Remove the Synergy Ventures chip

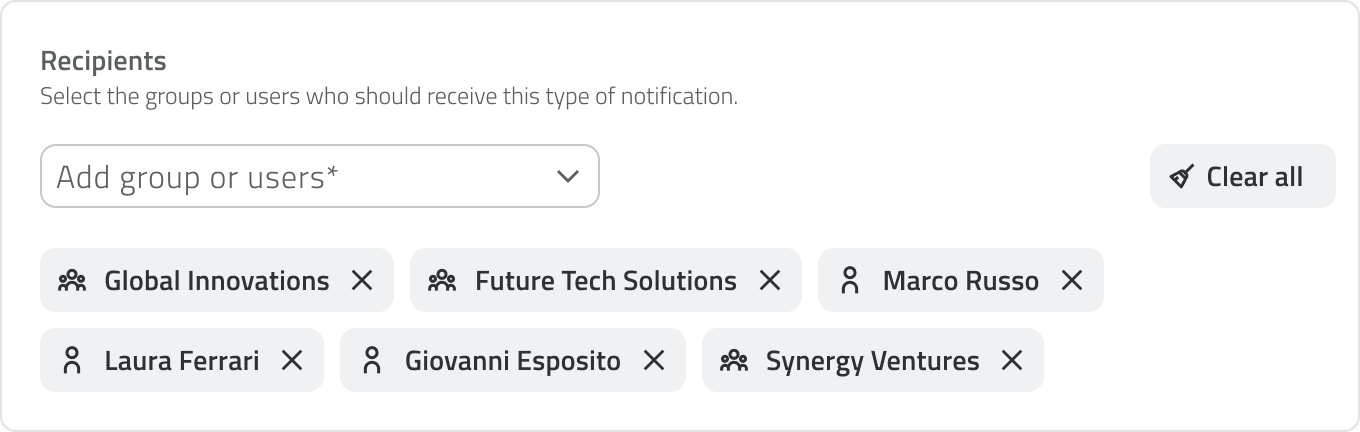click(1012, 361)
